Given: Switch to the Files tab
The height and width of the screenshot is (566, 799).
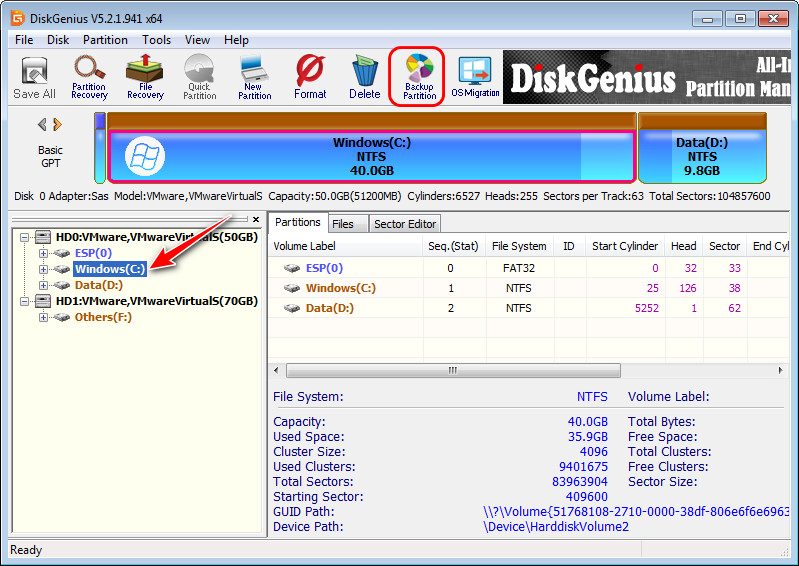Looking at the screenshot, I should click(348, 224).
